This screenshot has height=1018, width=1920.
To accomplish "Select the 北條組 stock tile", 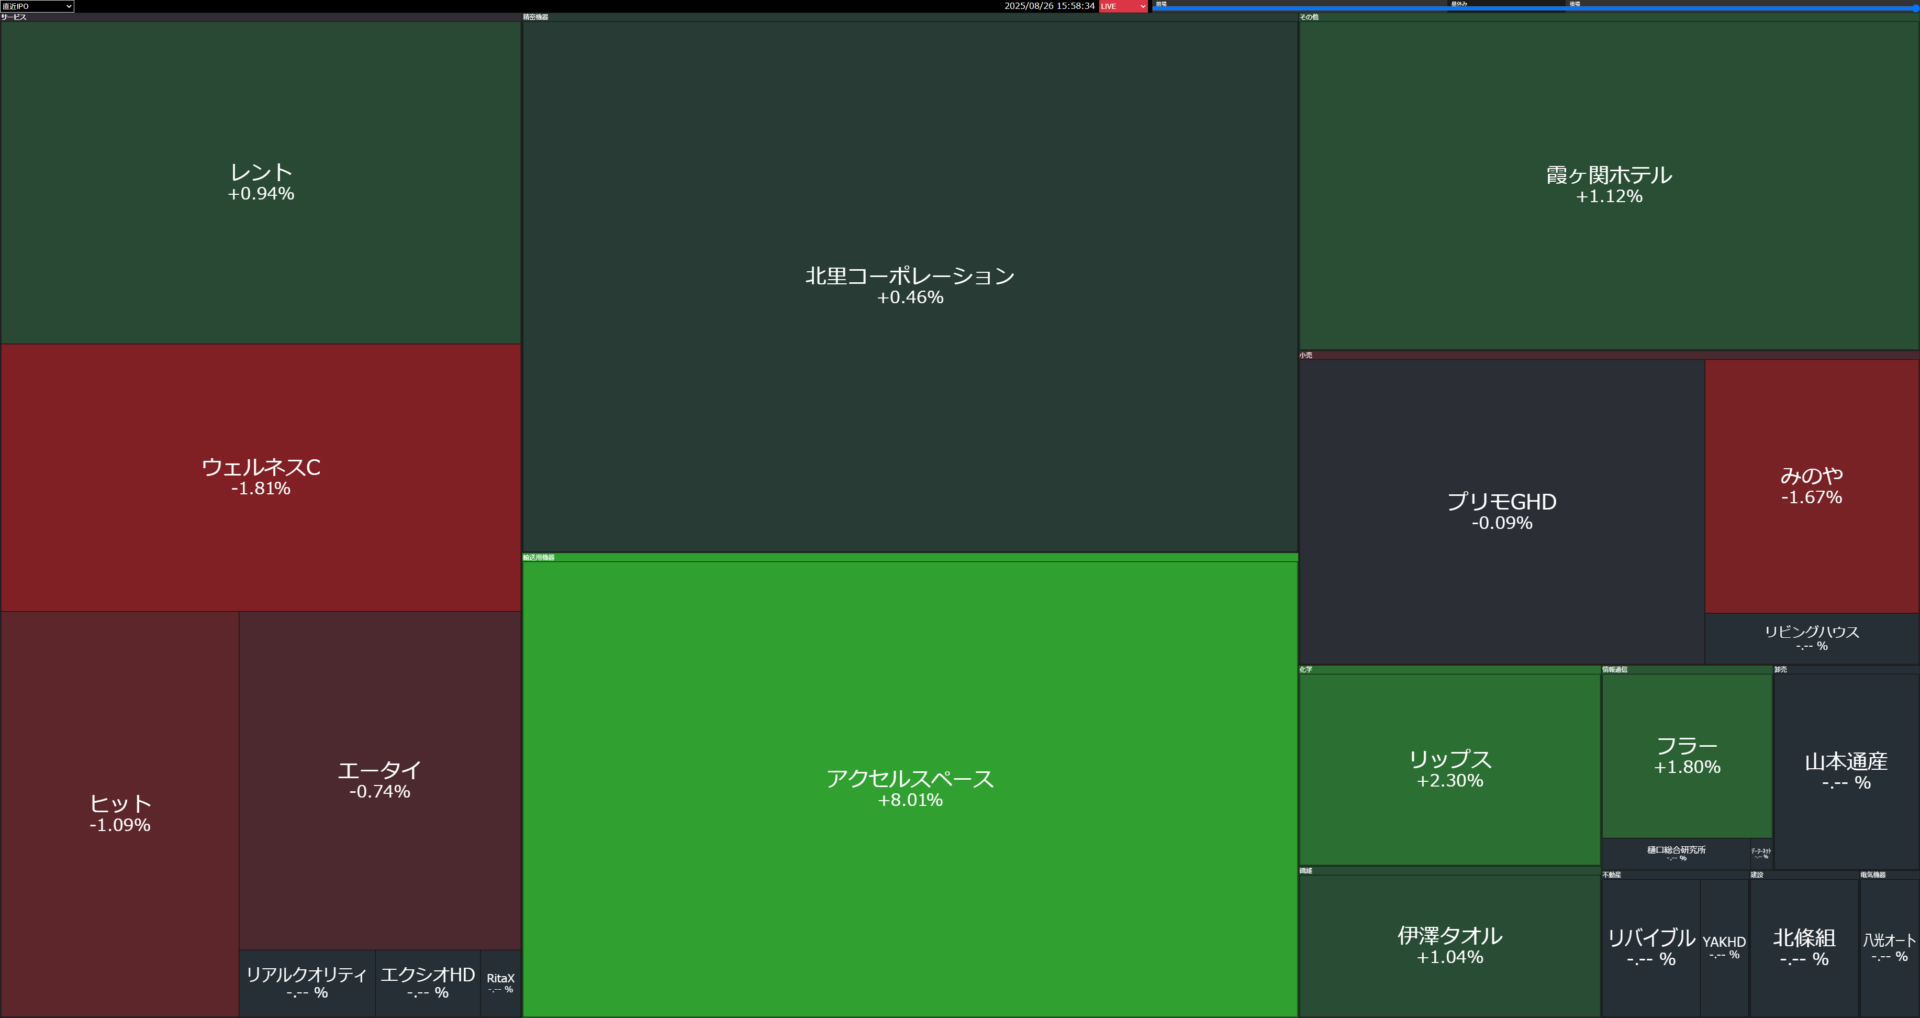I will pos(1804,948).
